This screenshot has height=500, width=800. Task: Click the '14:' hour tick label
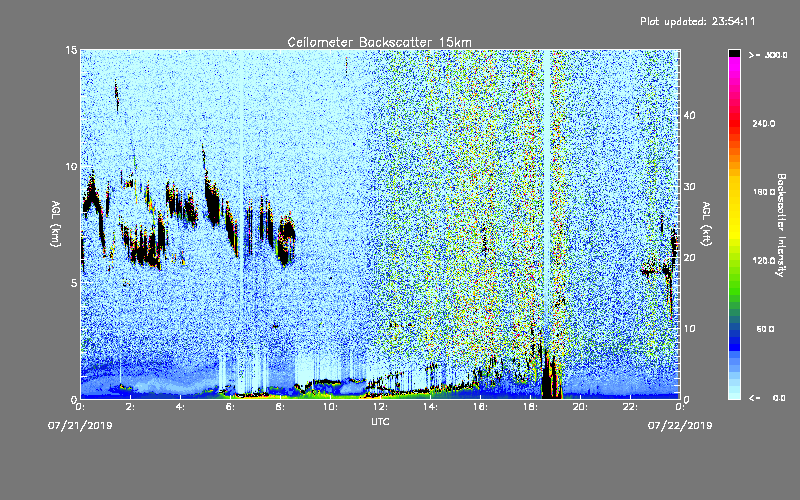click(430, 407)
